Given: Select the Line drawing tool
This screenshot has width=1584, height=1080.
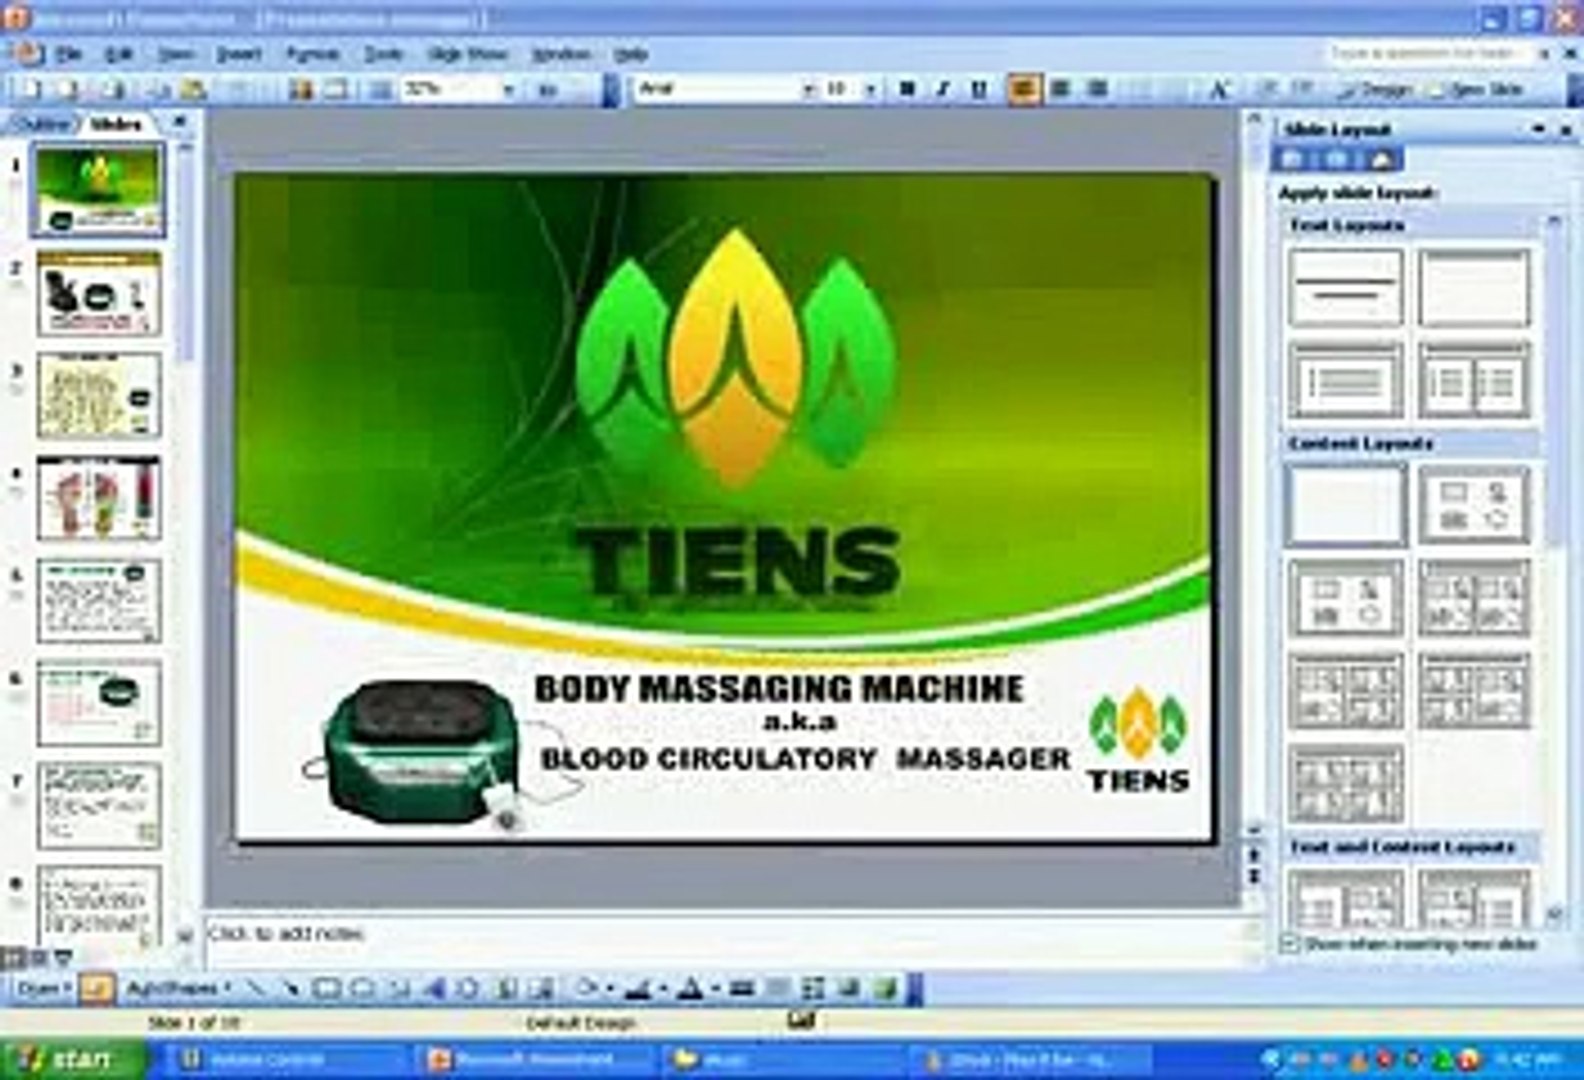Looking at the screenshot, I should point(255,989).
